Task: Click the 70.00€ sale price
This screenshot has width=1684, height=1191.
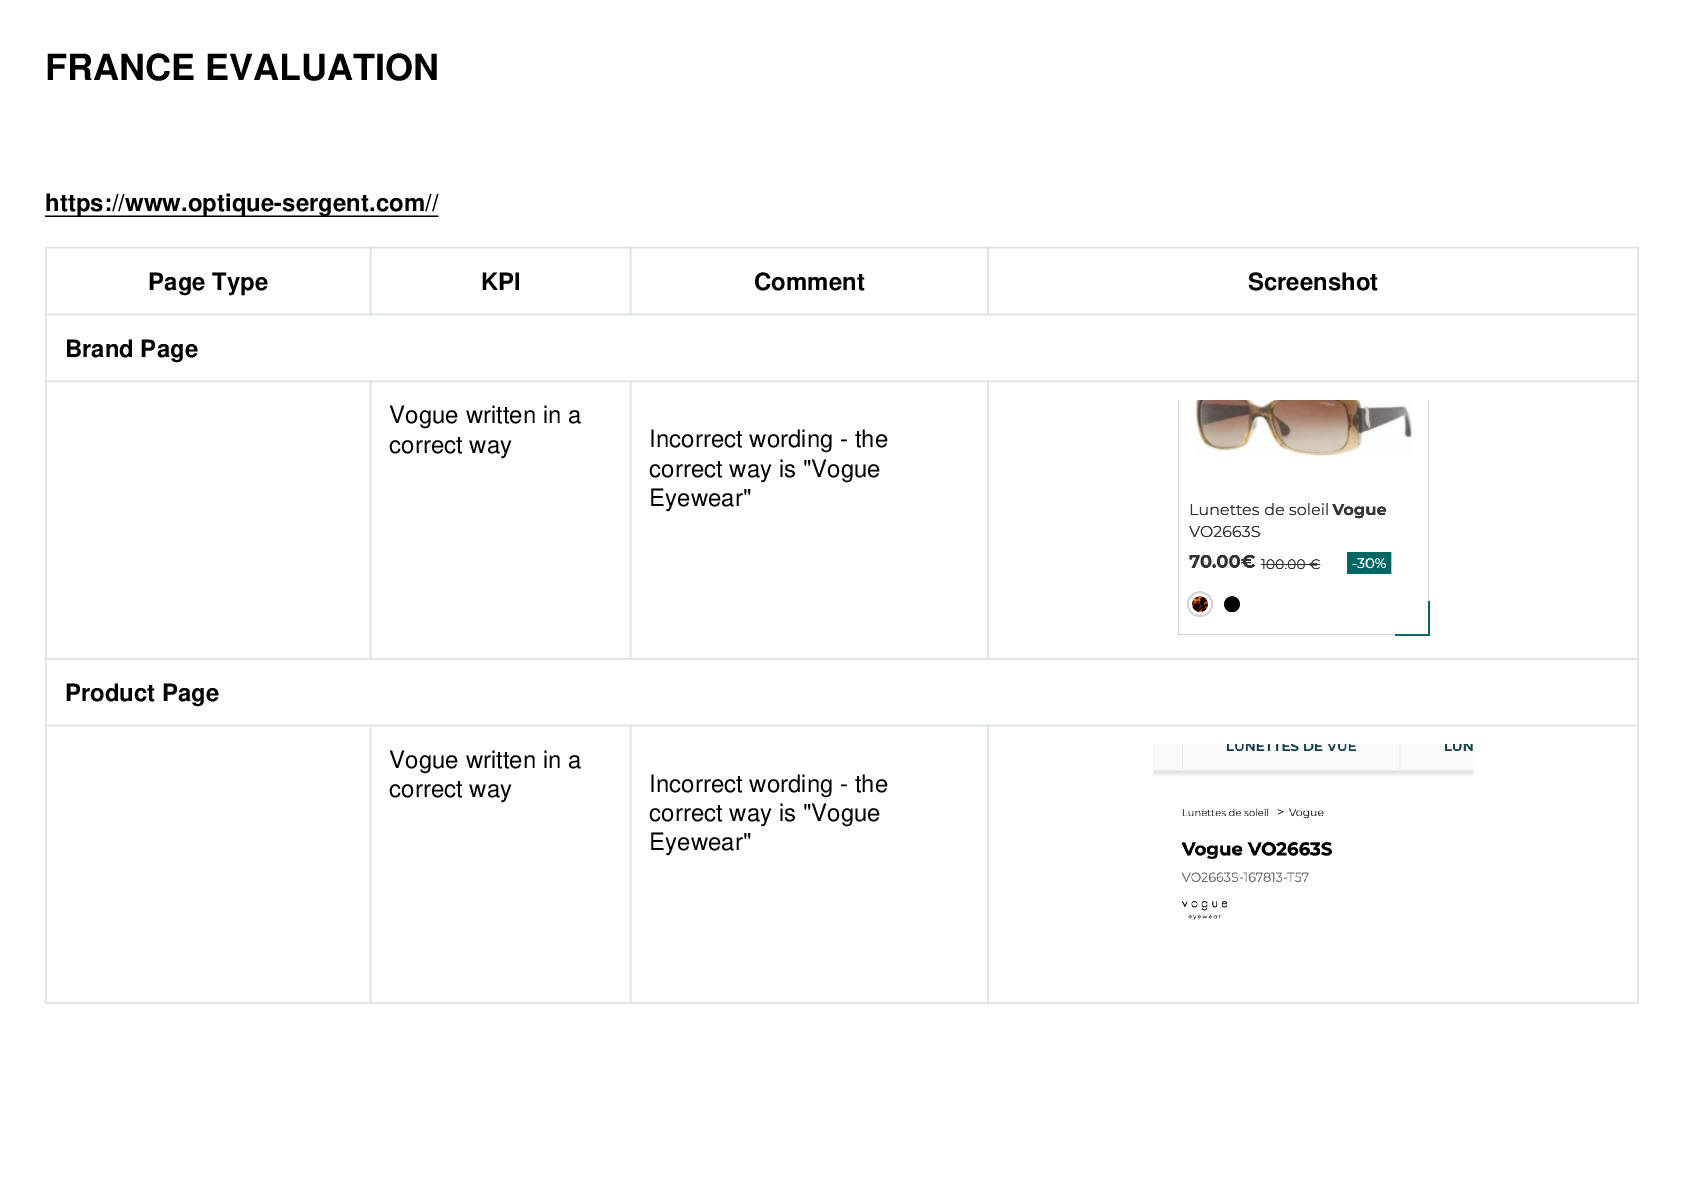Action: tap(1221, 561)
